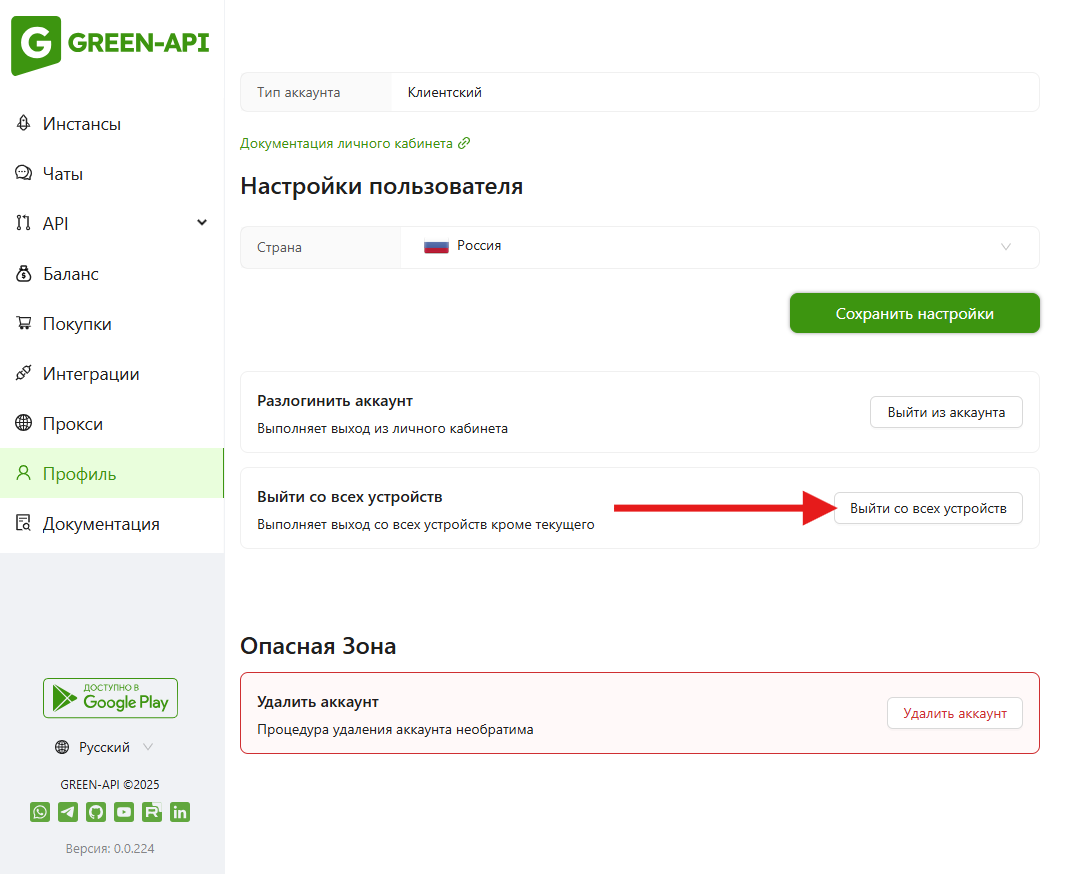Open the Telegram icon in the sidebar footer

coord(68,812)
